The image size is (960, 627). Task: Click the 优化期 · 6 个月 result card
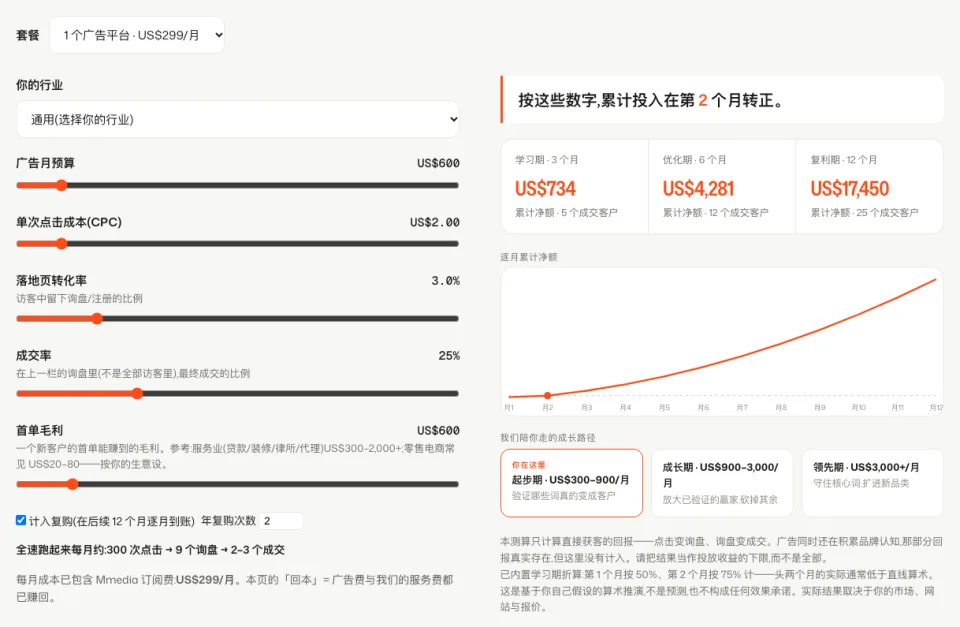[722, 187]
